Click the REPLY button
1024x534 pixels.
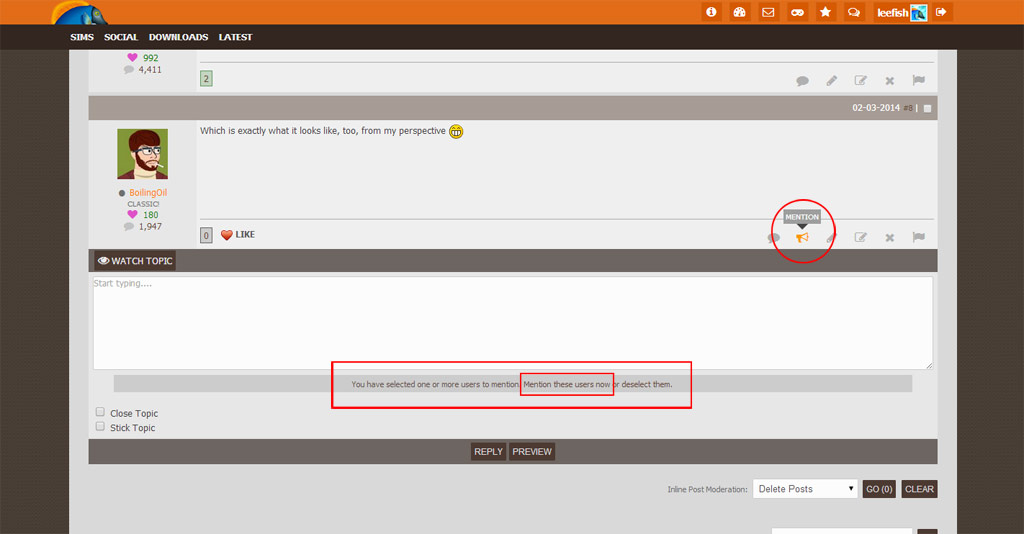tap(488, 452)
